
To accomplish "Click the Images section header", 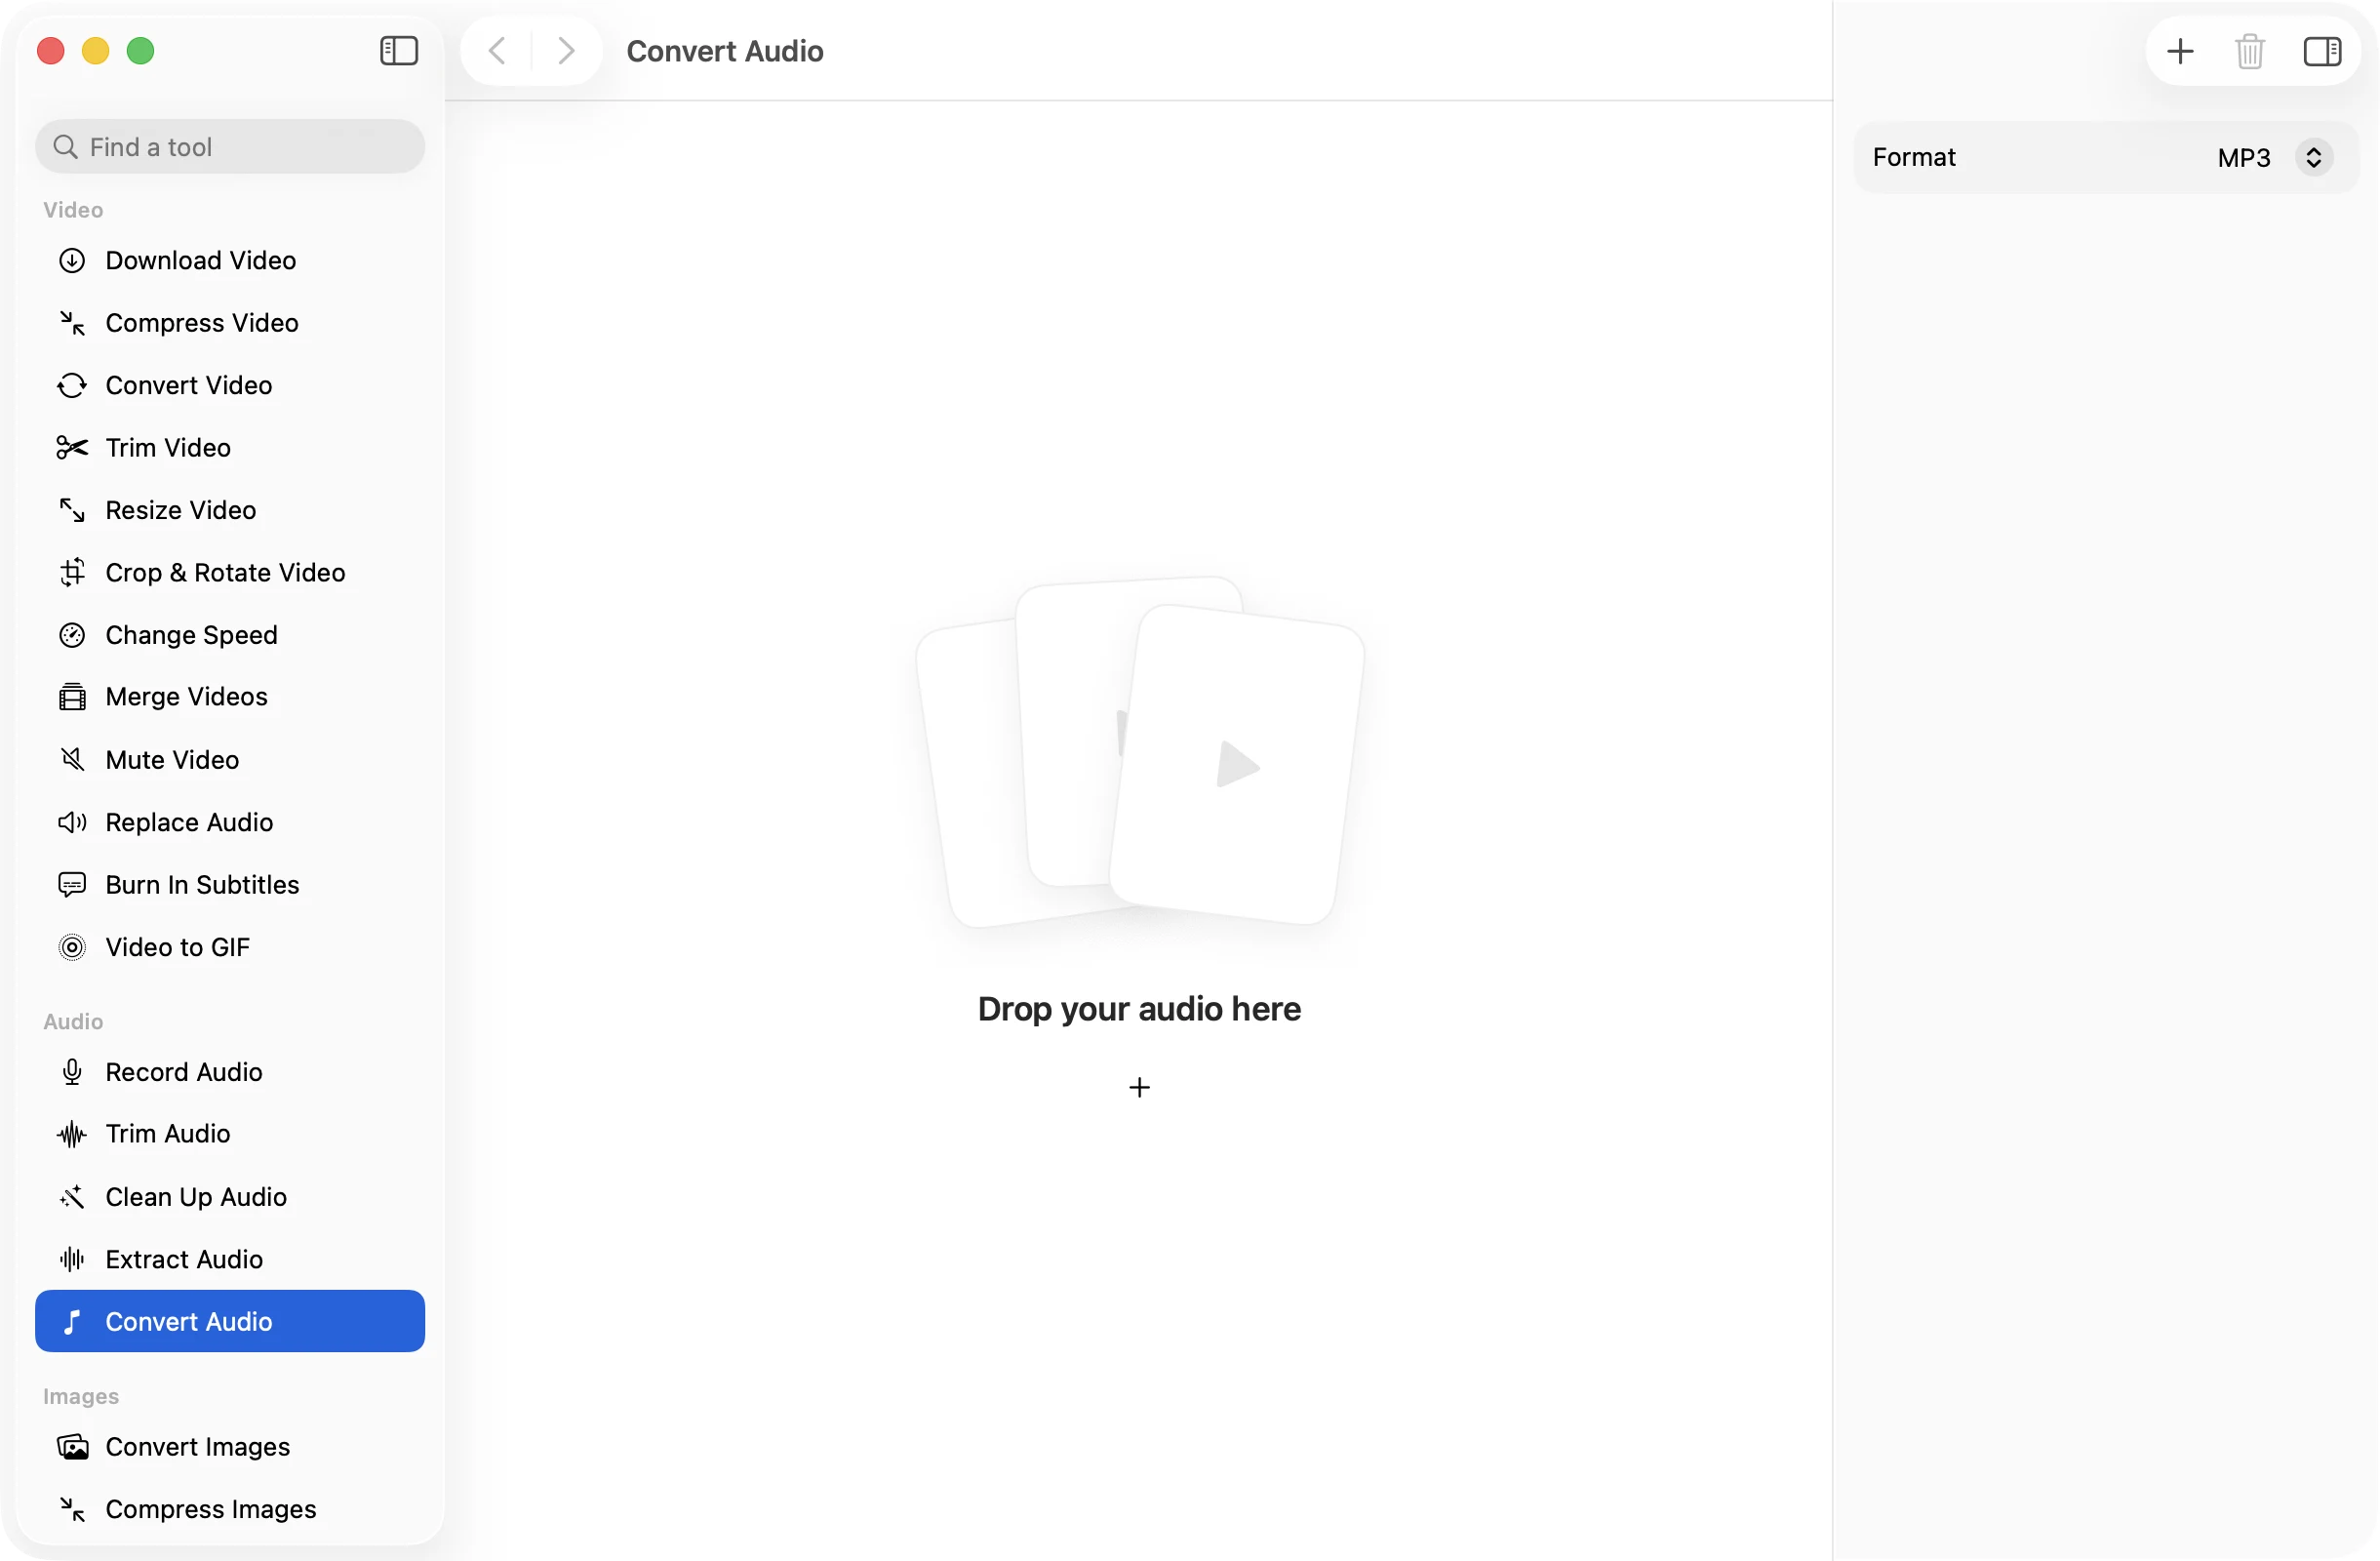I will [x=81, y=1396].
